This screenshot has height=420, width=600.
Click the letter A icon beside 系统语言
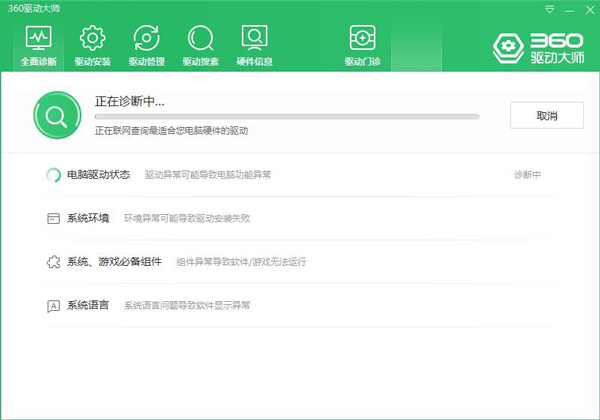[53, 306]
